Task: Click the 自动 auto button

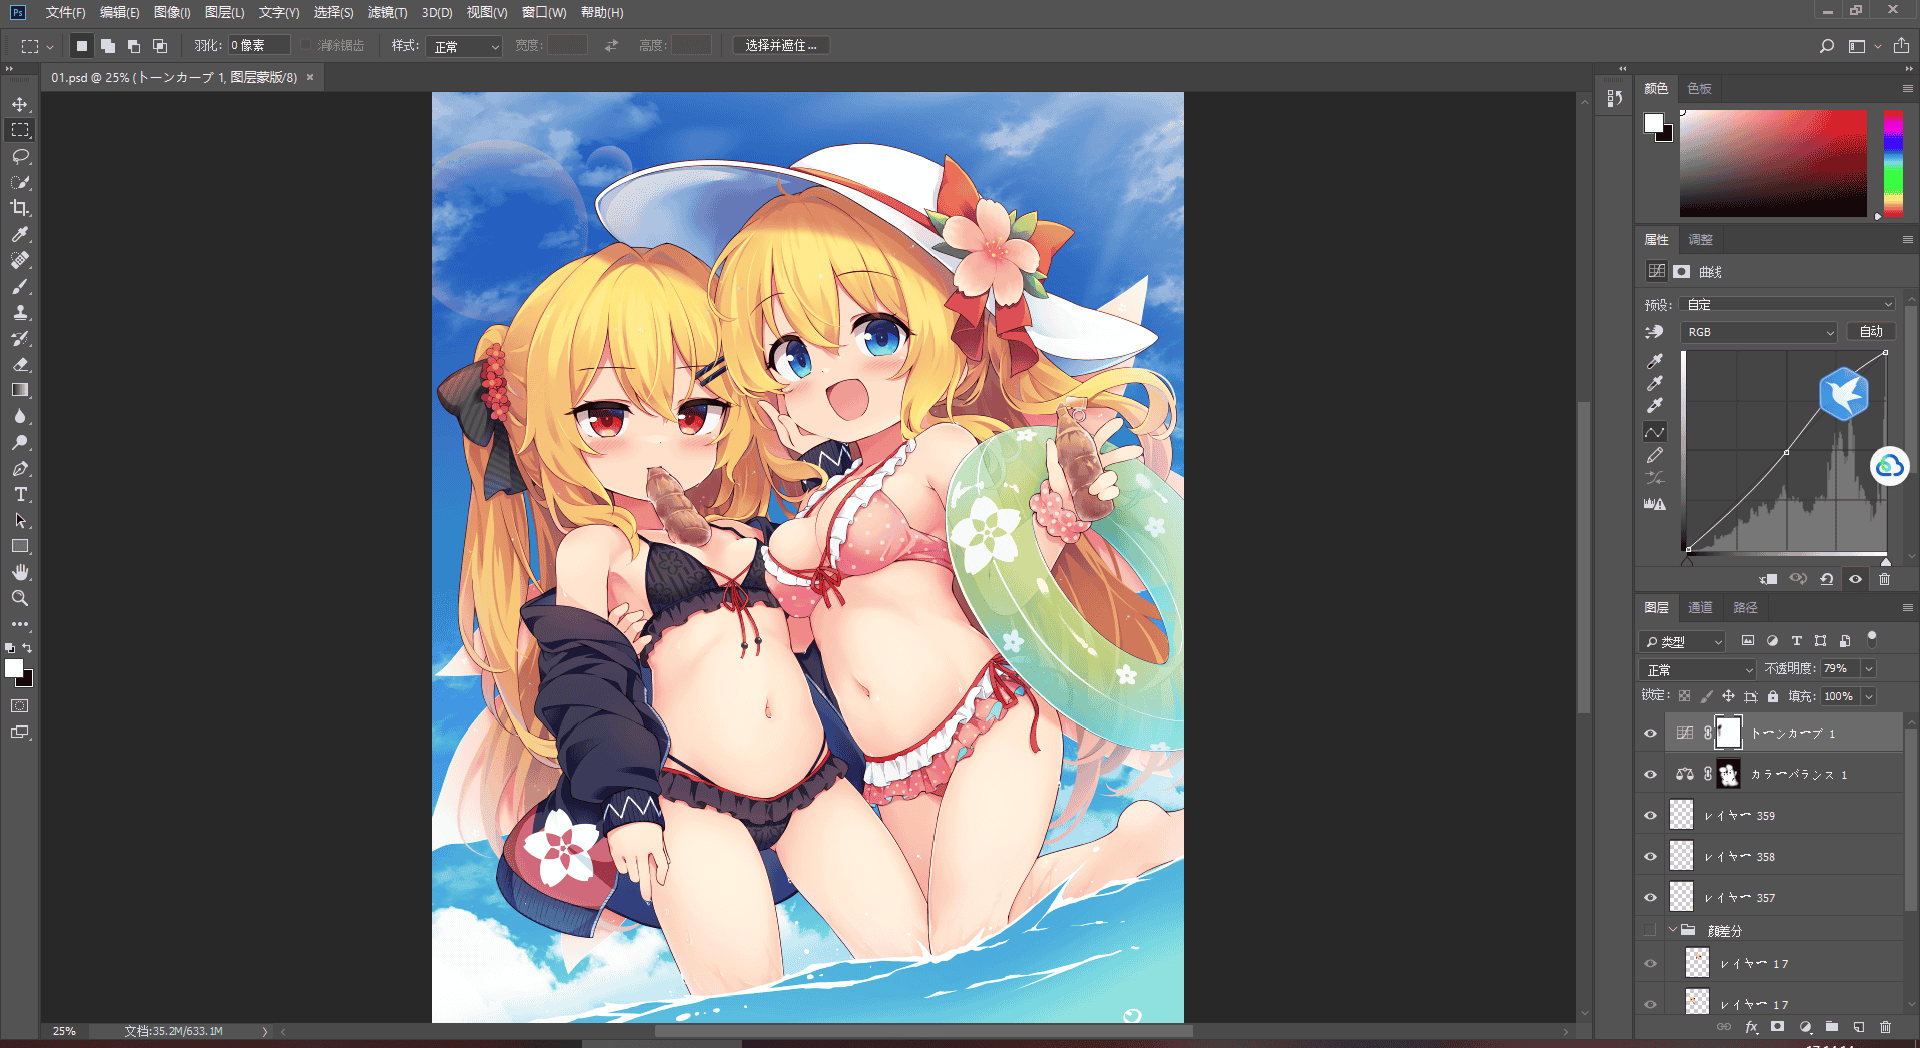Action: (x=1870, y=332)
